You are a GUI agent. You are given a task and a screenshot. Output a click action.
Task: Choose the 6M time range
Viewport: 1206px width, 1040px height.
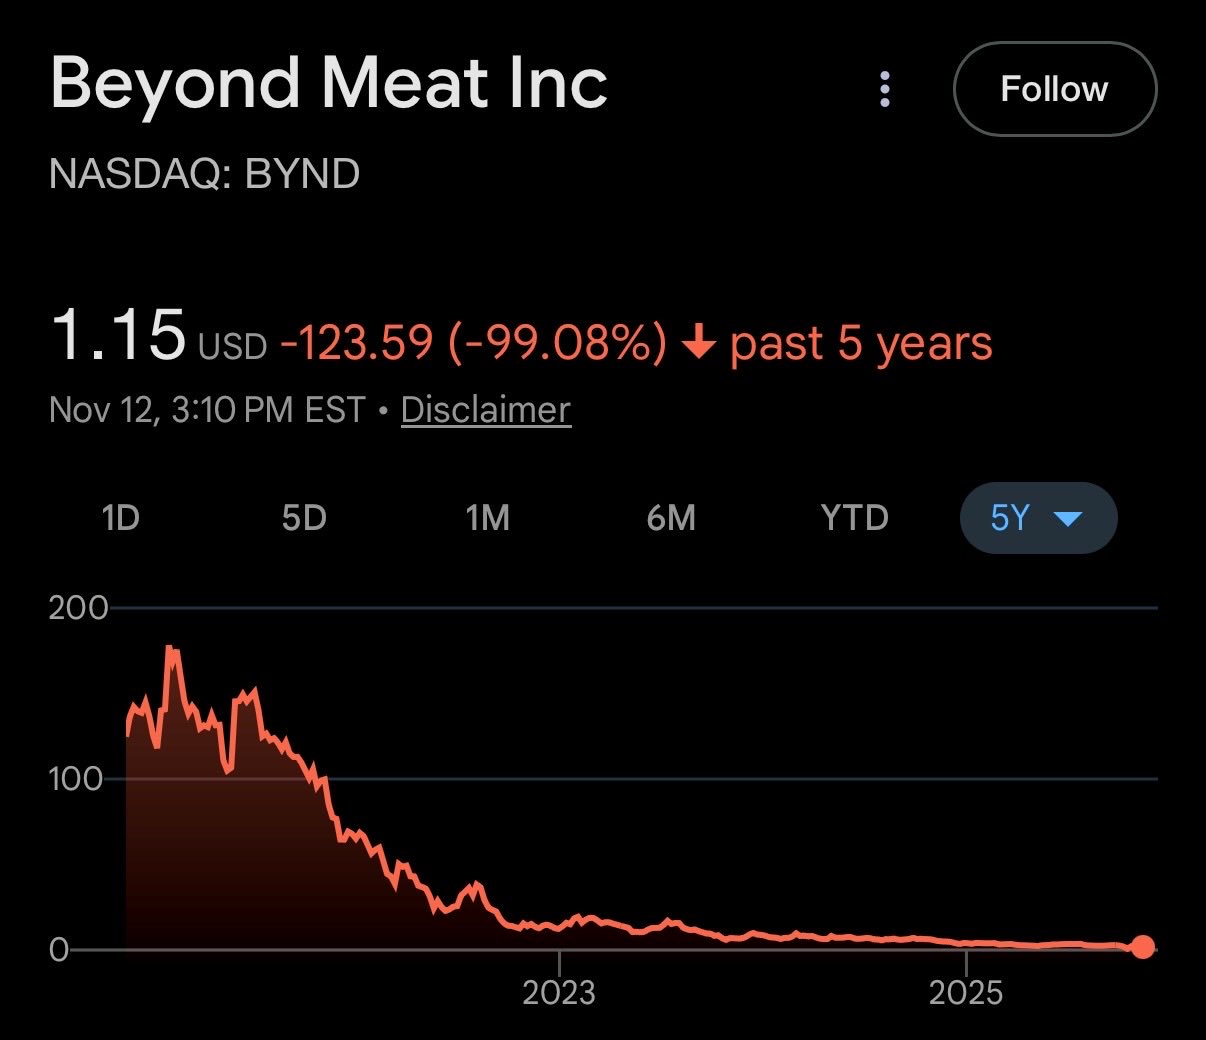point(671,518)
